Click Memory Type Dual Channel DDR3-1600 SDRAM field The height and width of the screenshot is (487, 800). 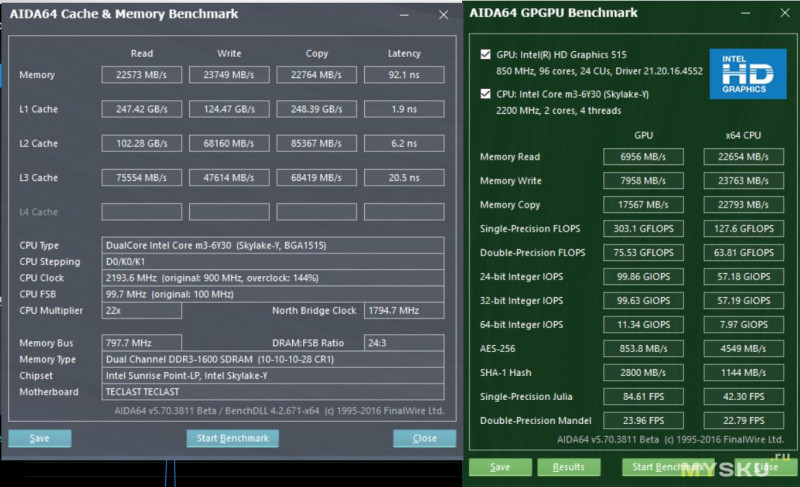coord(273,359)
